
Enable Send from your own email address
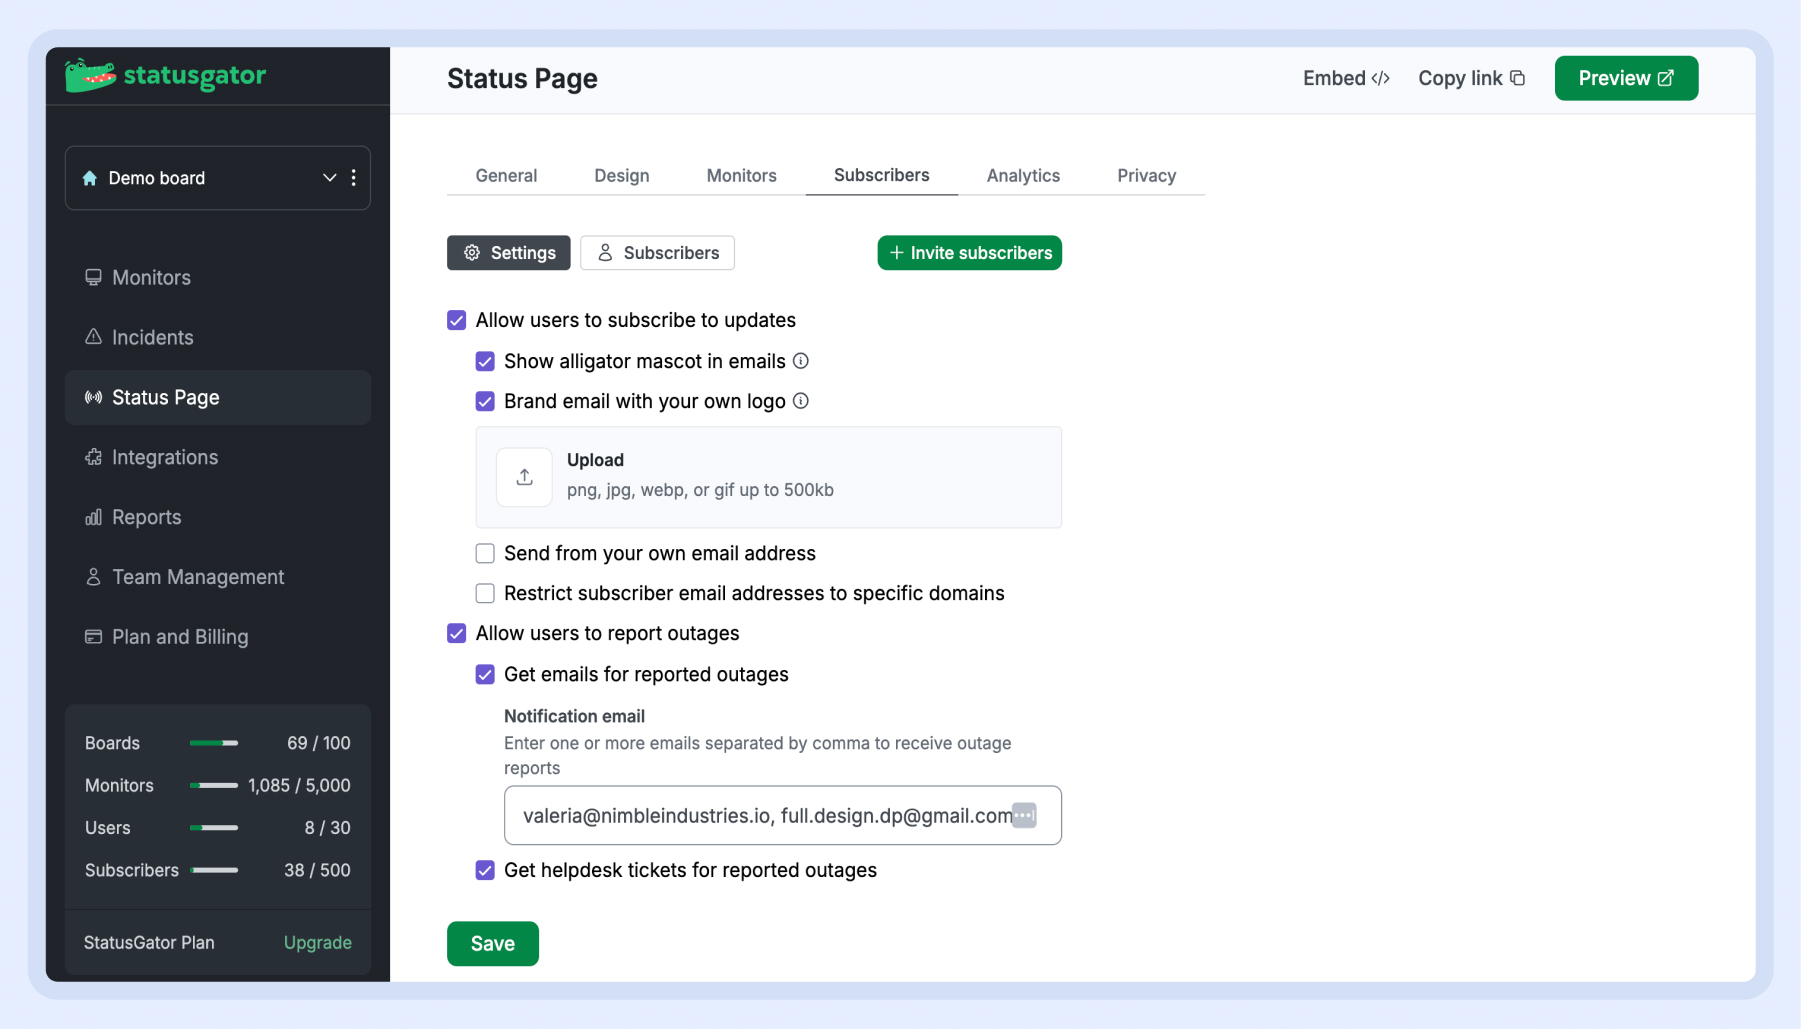[485, 553]
